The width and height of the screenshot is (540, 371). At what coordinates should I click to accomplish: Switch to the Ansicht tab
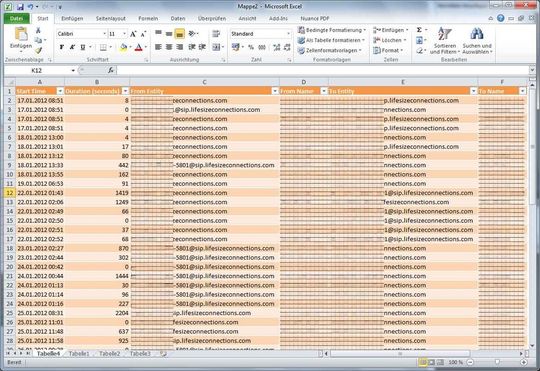pyautogui.click(x=247, y=19)
